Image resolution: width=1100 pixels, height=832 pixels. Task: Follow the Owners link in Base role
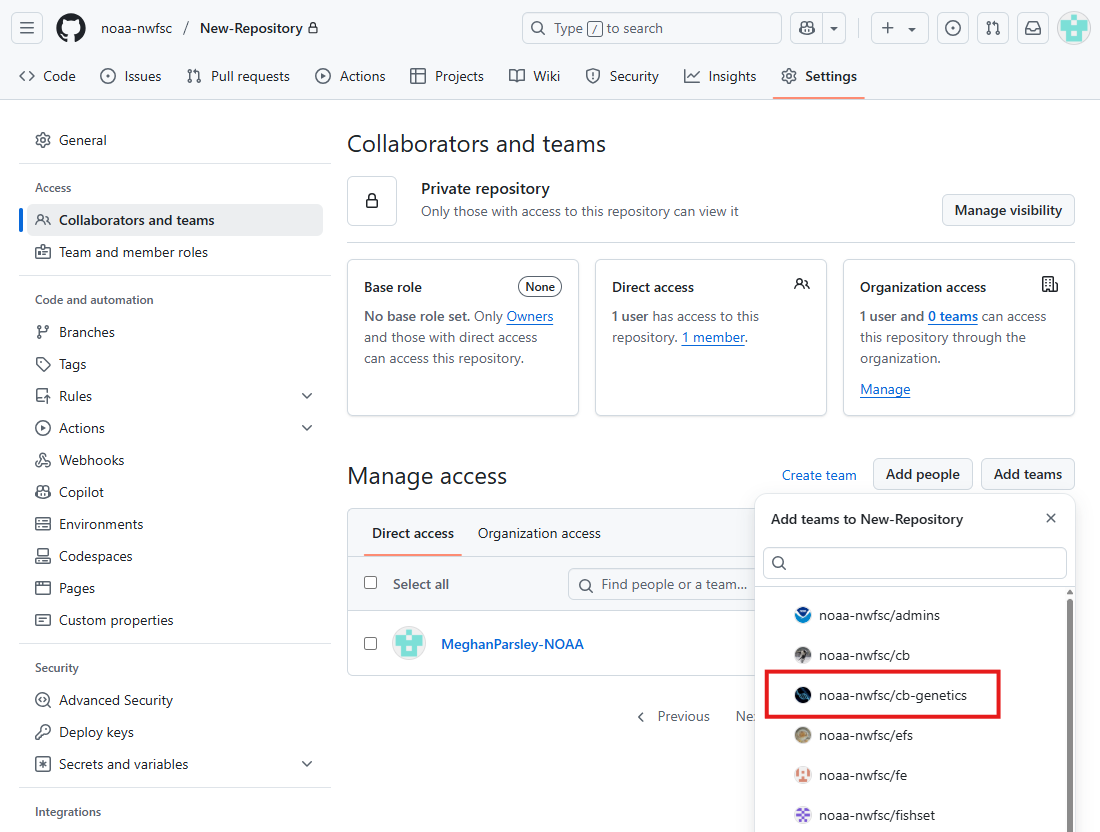530,316
